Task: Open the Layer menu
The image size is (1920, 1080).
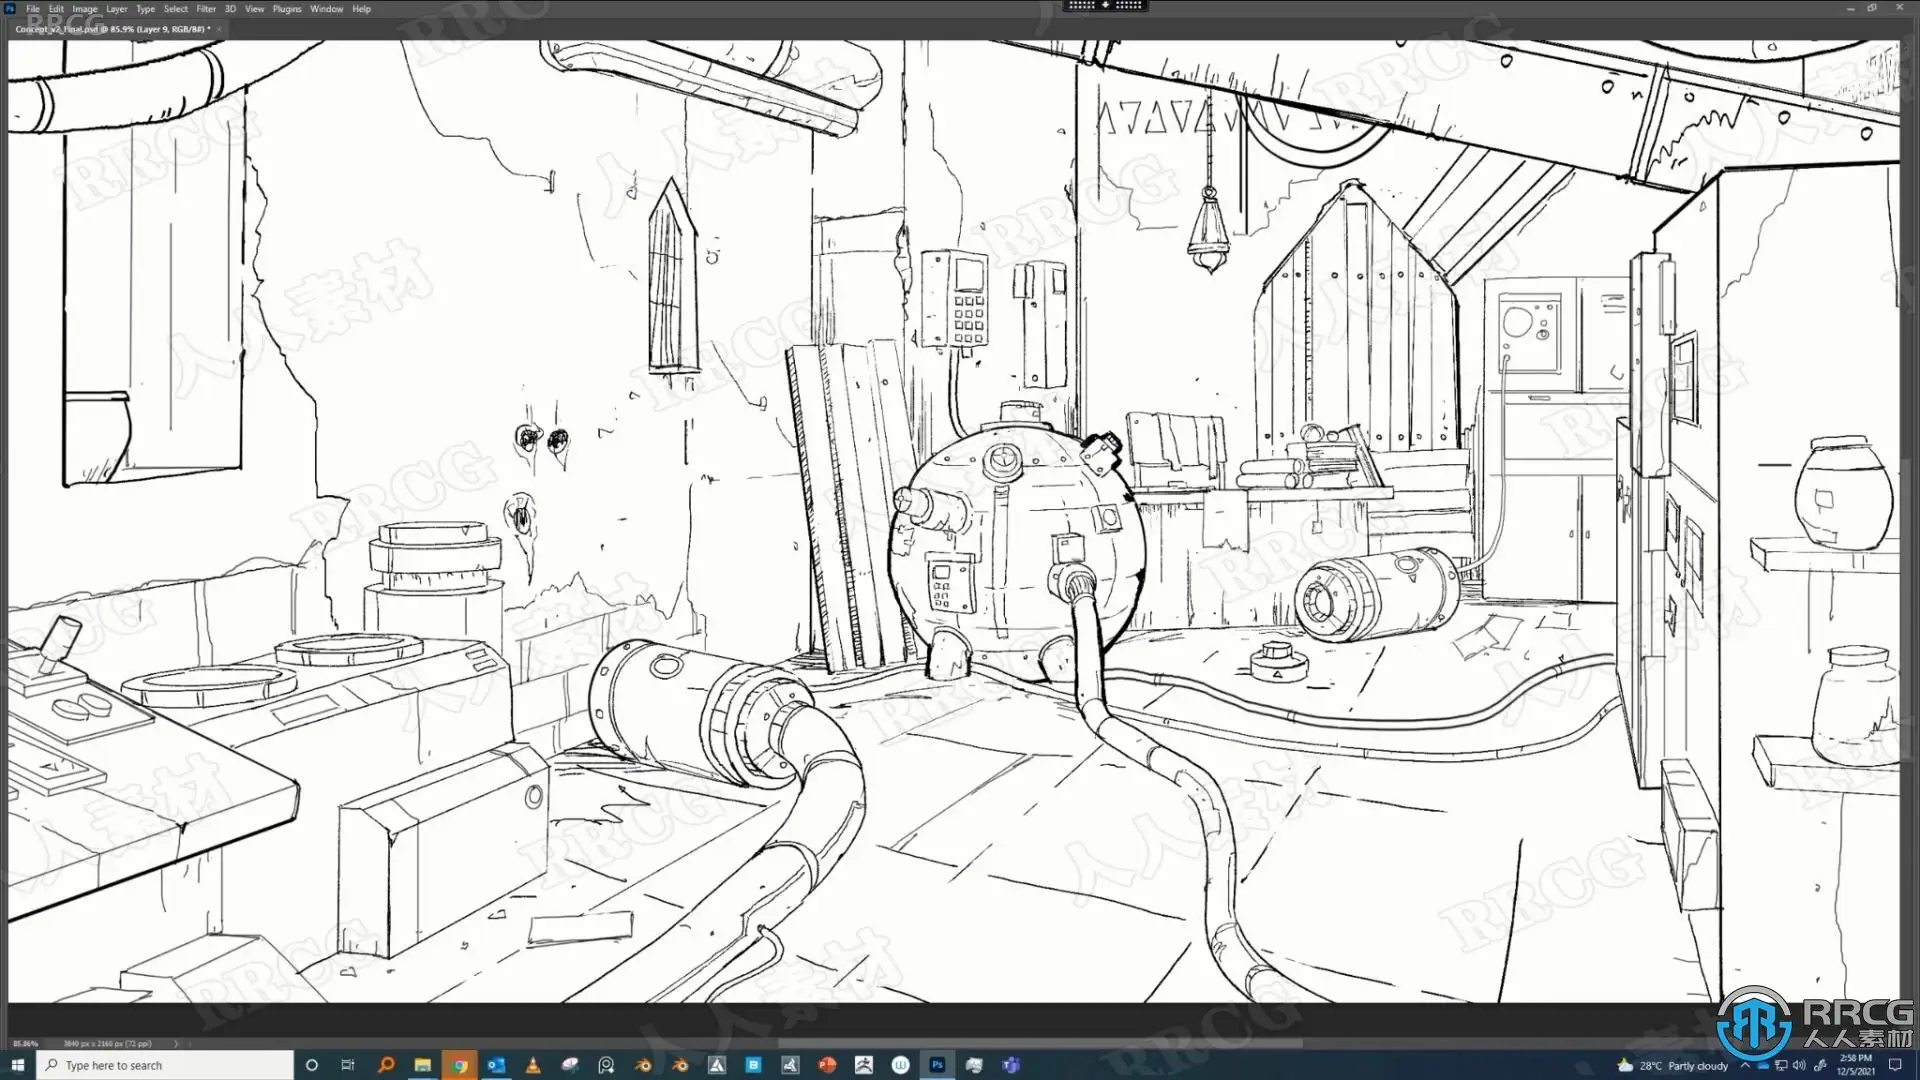Action: (117, 9)
